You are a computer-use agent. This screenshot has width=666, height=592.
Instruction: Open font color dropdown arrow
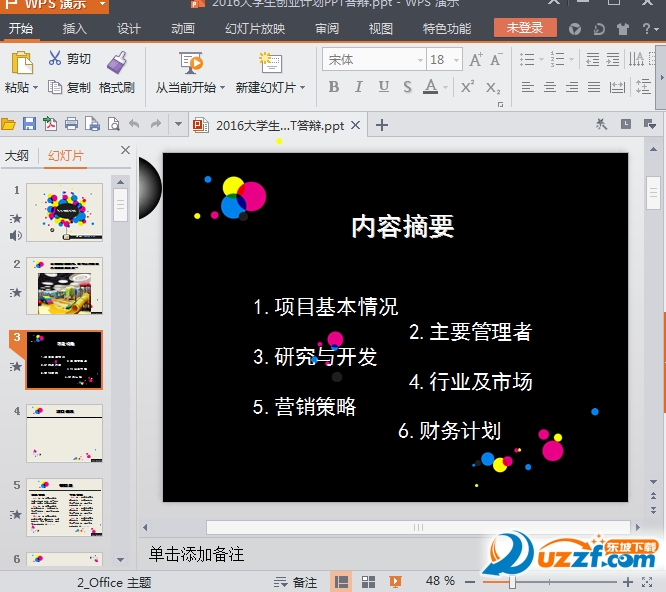(x=445, y=87)
